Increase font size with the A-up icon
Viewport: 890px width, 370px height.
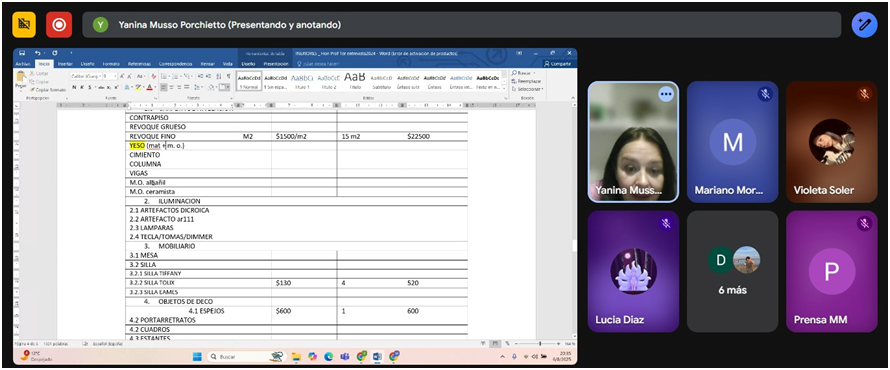point(122,76)
